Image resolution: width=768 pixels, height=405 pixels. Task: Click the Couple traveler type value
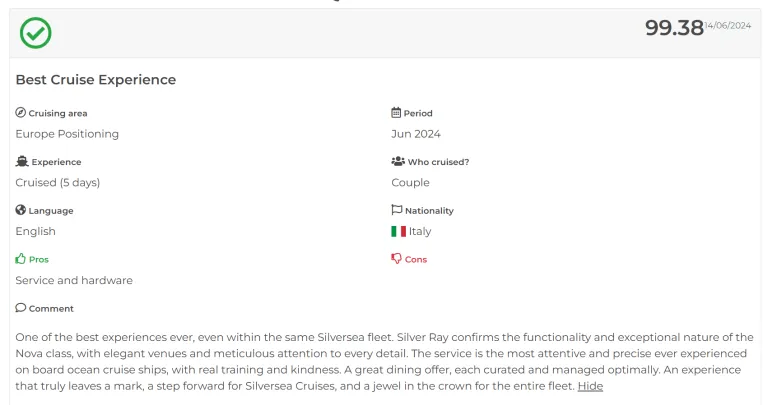410,183
